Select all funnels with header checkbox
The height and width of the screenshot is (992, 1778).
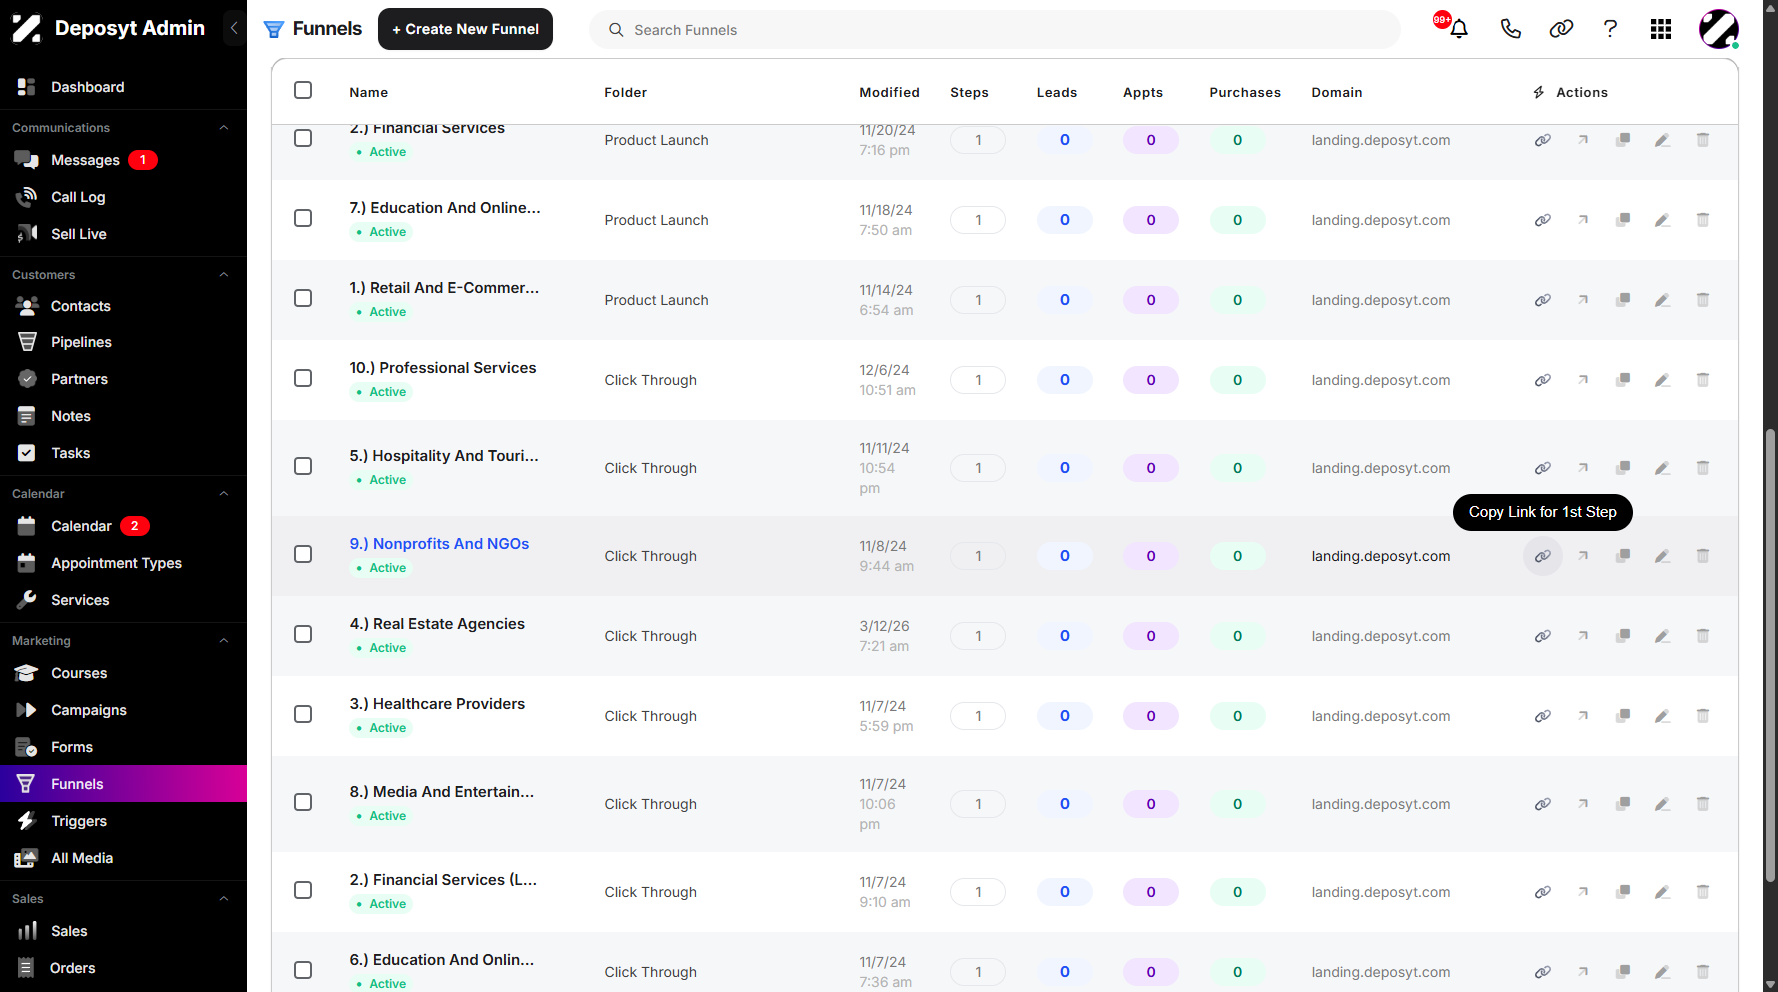click(303, 90)
